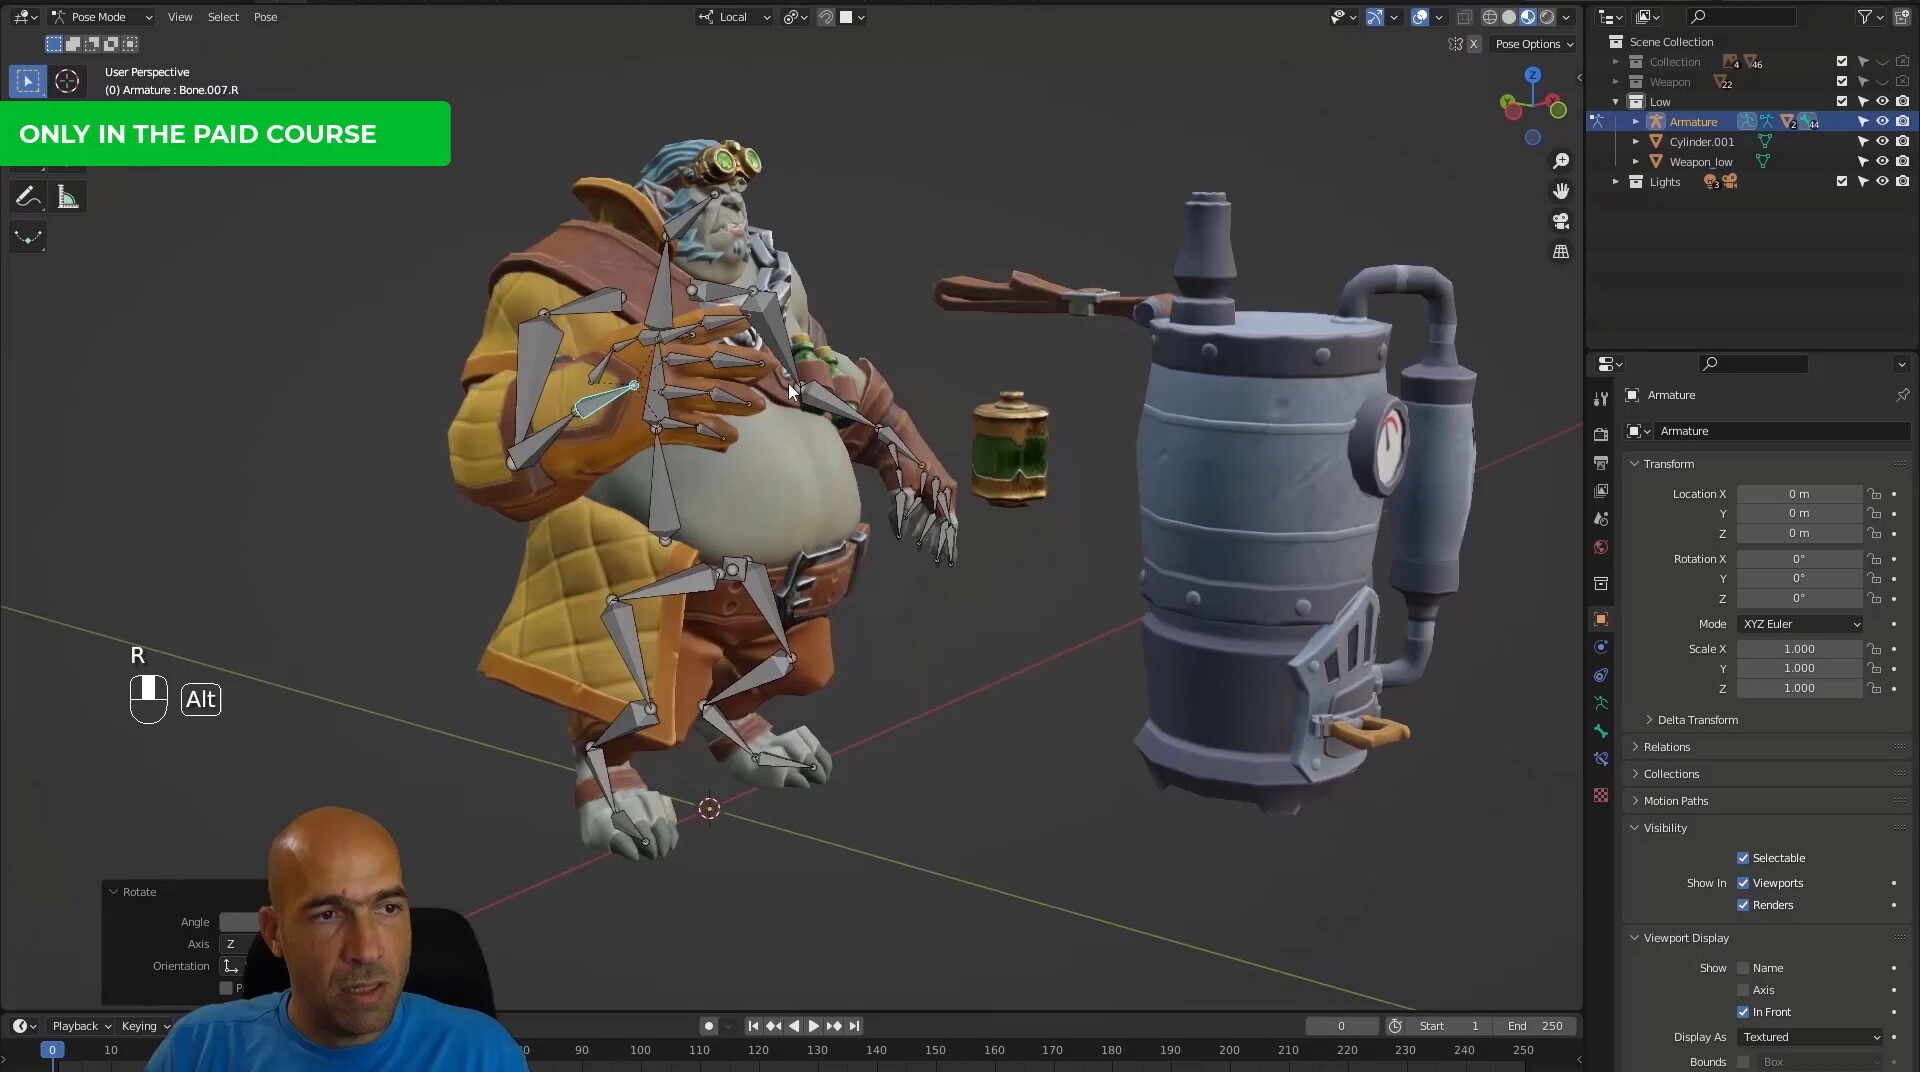The height and width of the screenshot is (1072, 1920).
Task: Click the viewport zoom magnifier icon
Action: point(1562,160)
